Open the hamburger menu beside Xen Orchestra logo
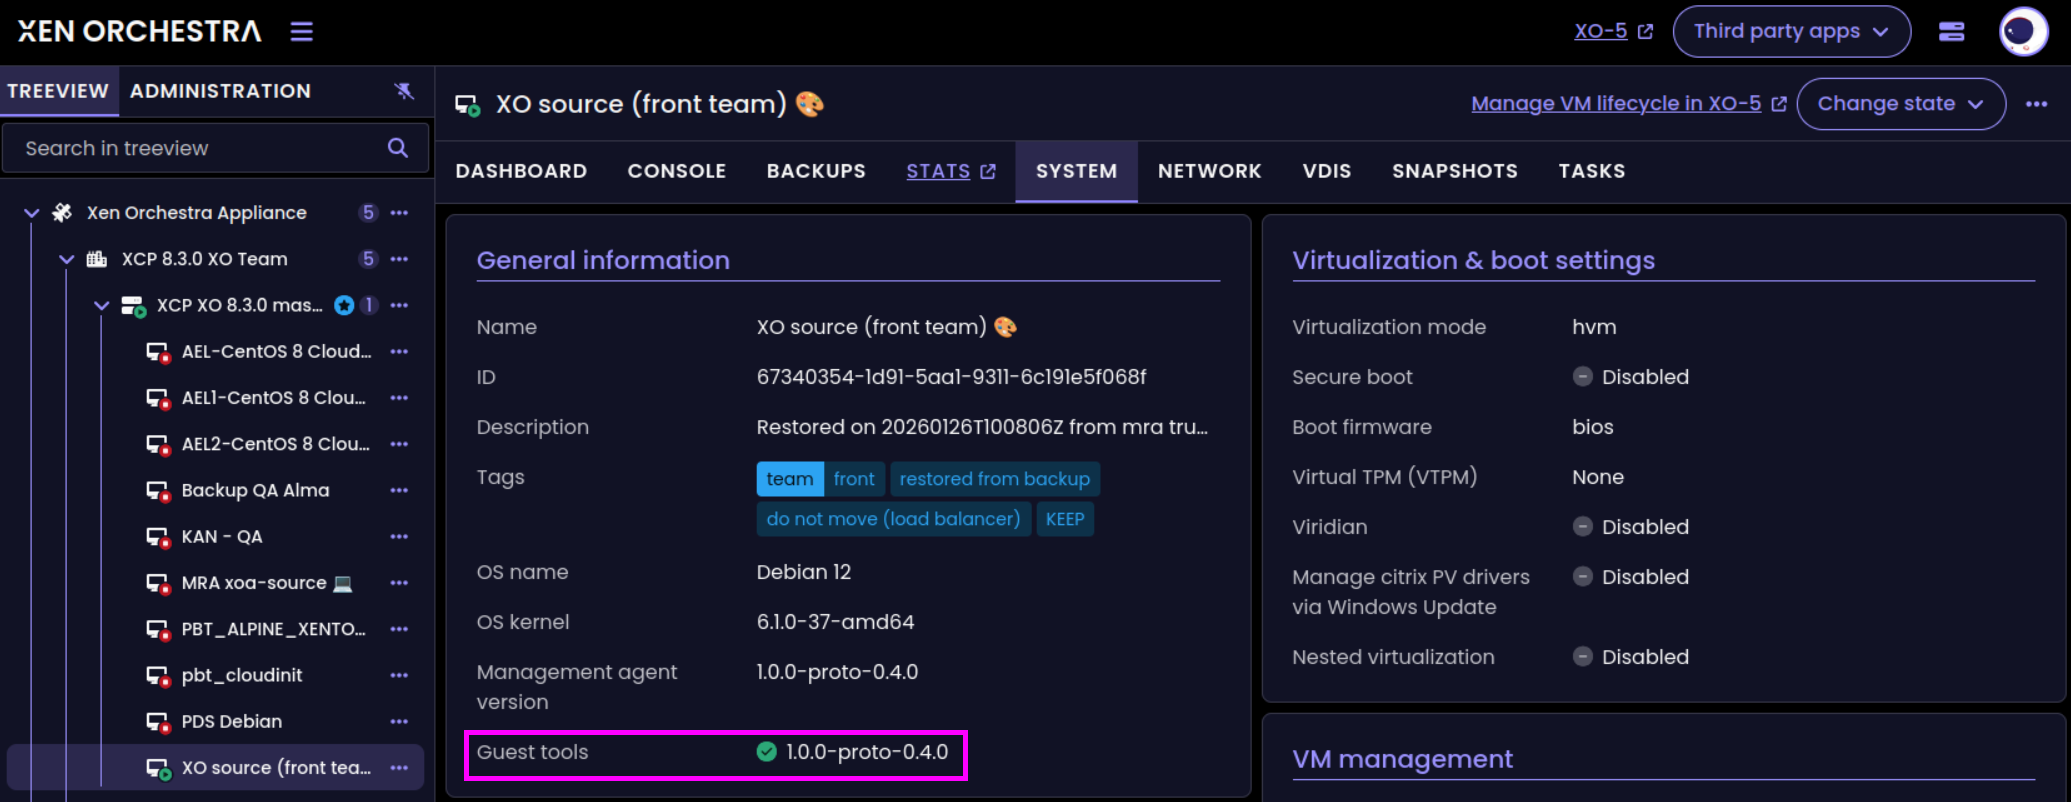Viewport: 2071px width, 802px height. 301,32
